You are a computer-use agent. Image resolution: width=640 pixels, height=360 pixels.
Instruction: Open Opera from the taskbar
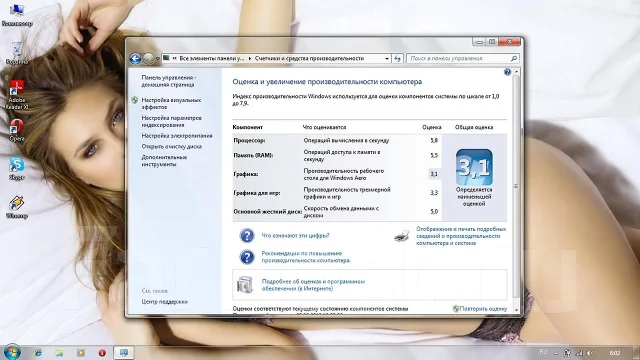[102, 353]
